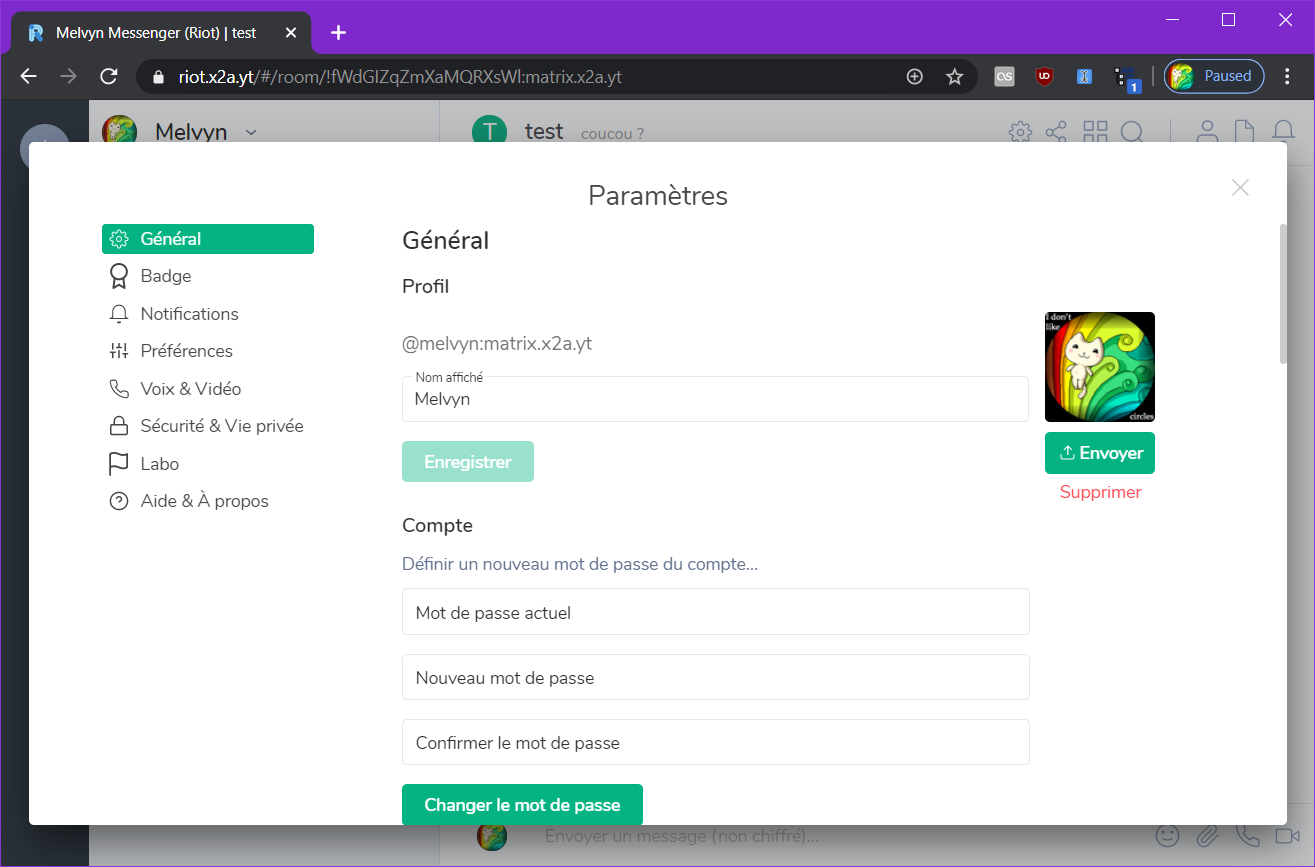Click the profile avatar thumbnail image
Image resolution: width=1315 pixels, height=867 pixels.
pyautogui.click(x=1099, y=367)
